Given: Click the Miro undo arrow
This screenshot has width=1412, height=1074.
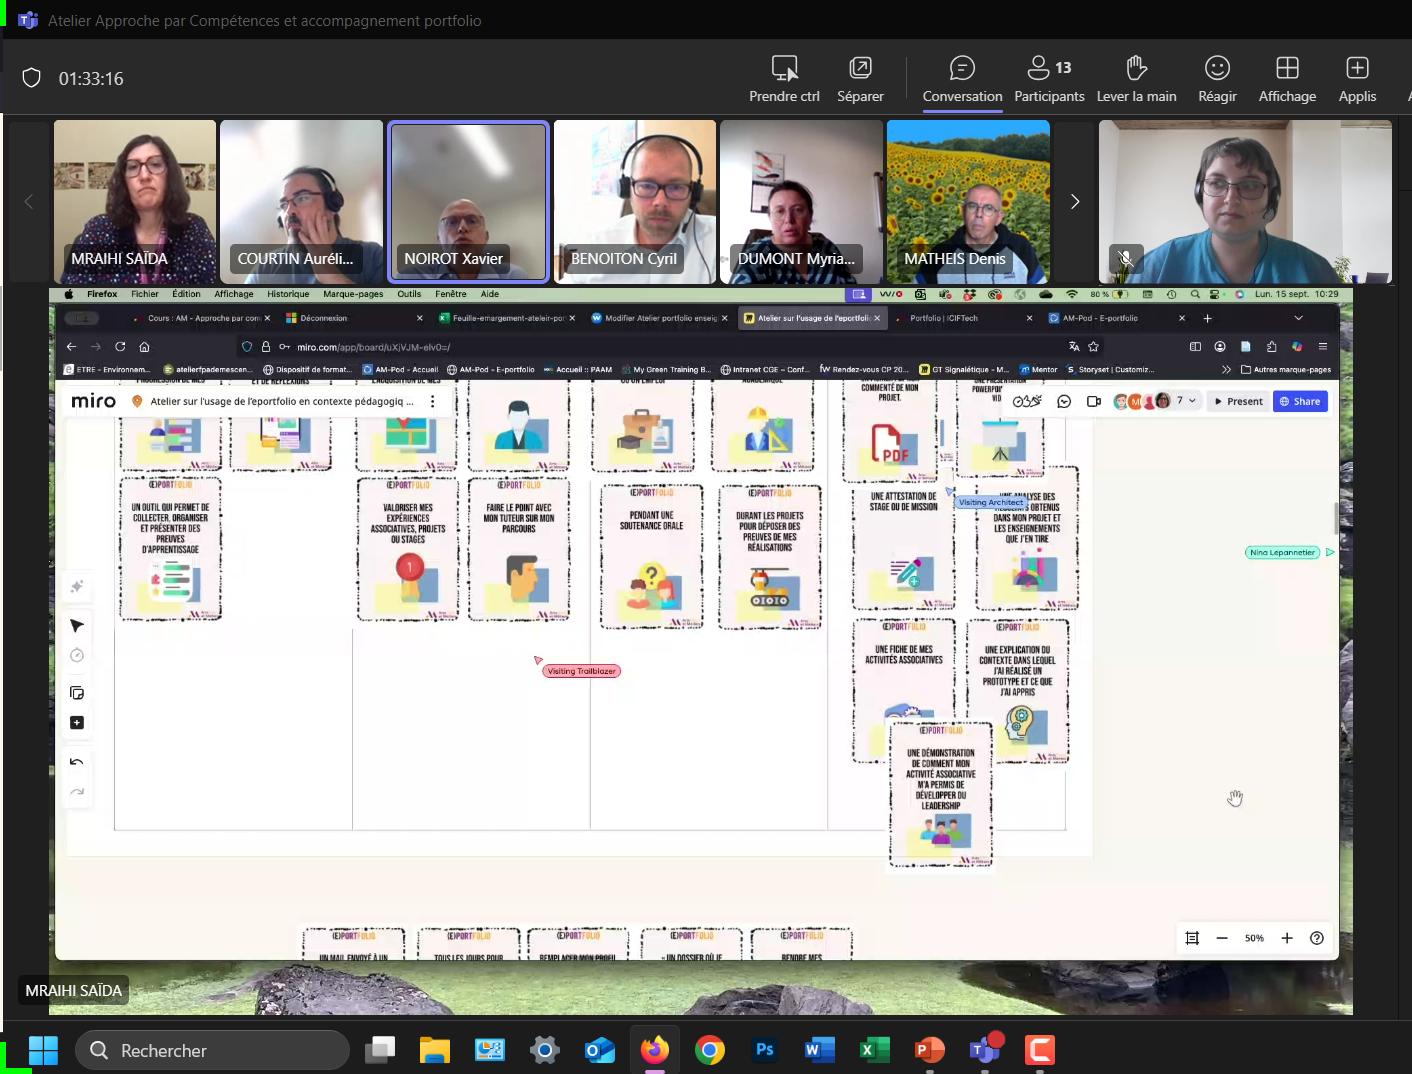Looking at the screenshot, I should [77, 762].
